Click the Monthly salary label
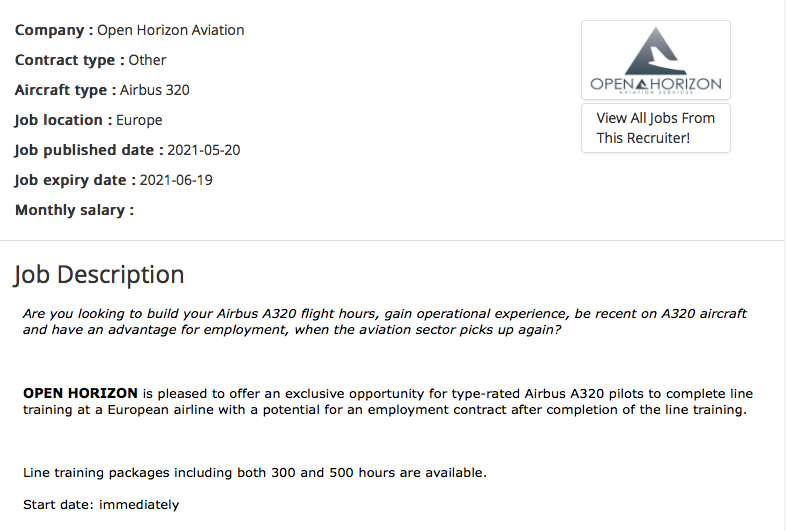This screenshot has width=786, height=531. click(74, 210)
